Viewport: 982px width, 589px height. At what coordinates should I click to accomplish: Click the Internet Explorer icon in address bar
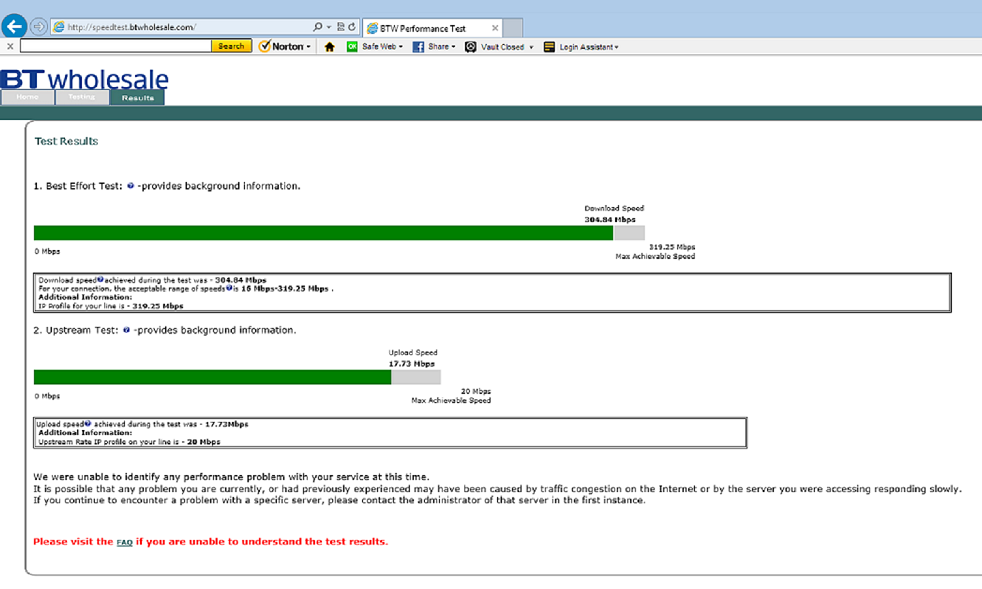59,27
